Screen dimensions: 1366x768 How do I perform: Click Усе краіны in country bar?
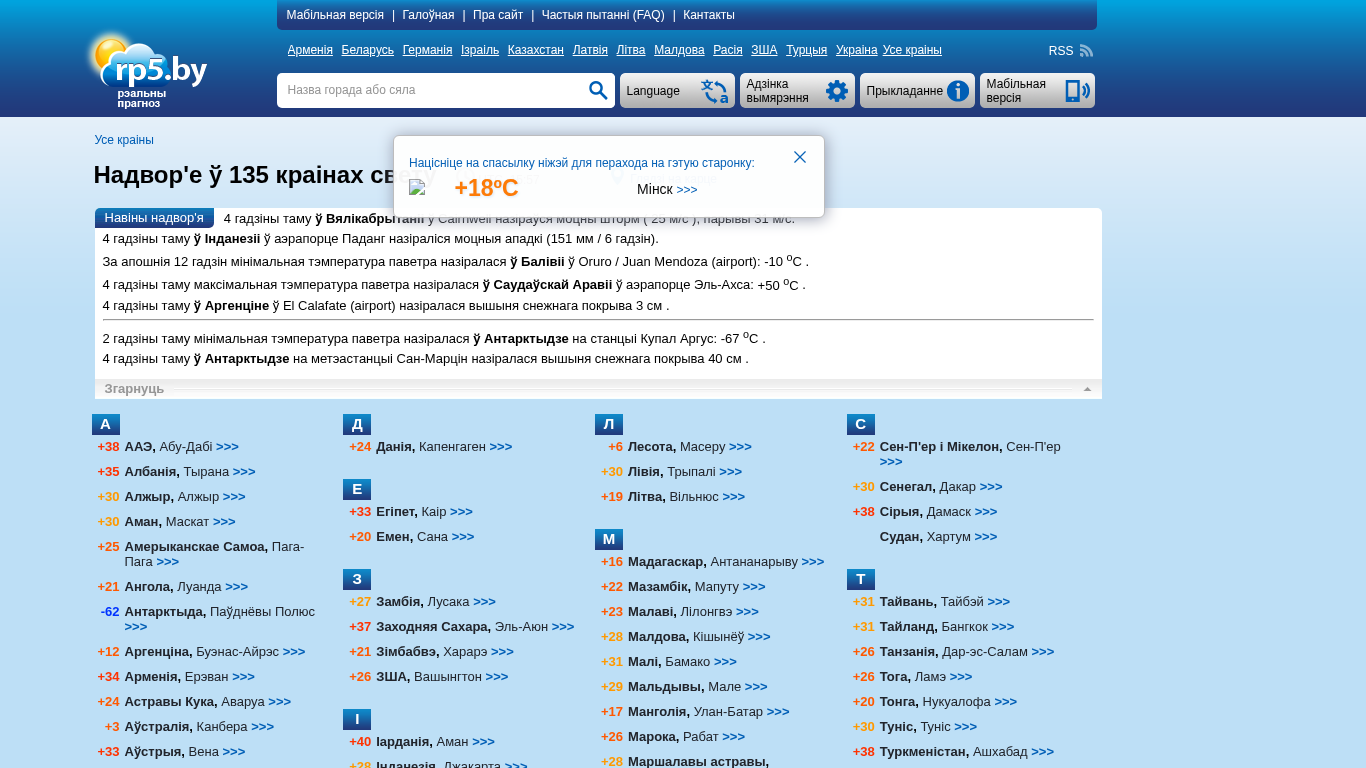[912, 50]
